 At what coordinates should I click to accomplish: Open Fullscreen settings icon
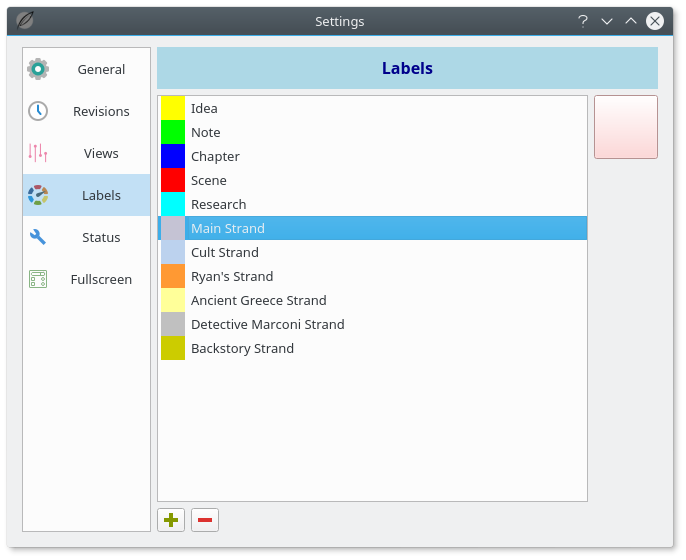[x=38, y=279]
